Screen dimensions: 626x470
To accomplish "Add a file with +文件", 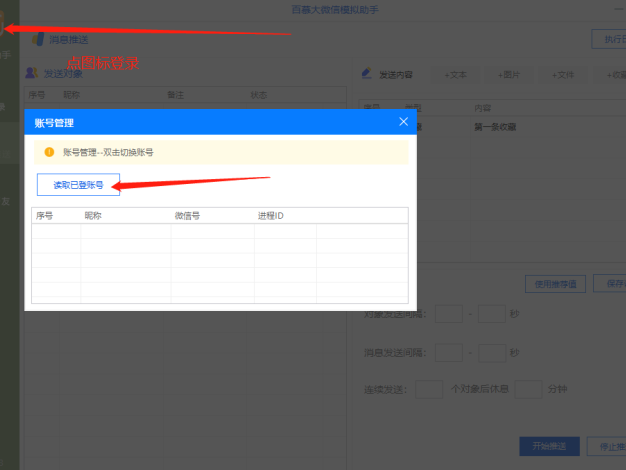I will pyautogui.click(x=563, y=75).
